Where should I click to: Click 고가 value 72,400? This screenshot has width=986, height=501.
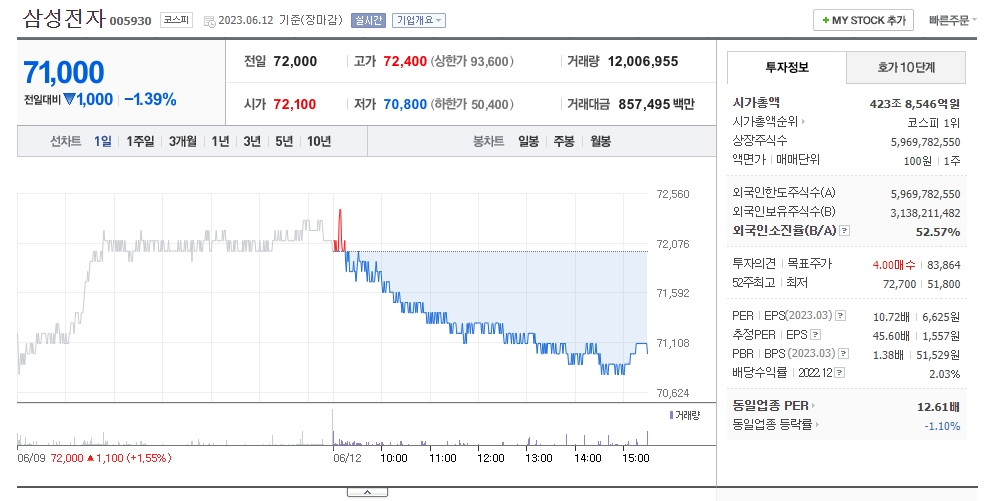(x=405, y=61)
